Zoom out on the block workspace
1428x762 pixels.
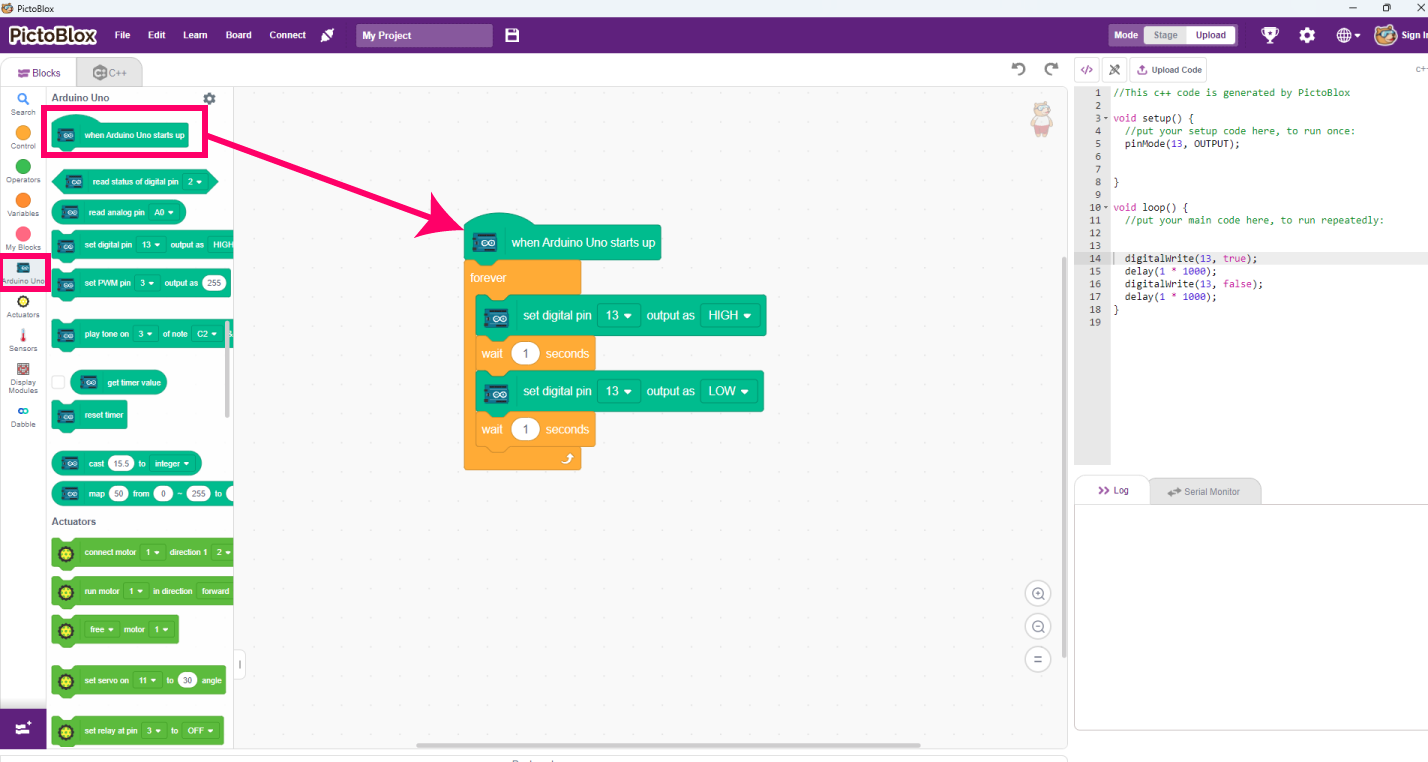pyautogui.click(x=1038, y=627)
